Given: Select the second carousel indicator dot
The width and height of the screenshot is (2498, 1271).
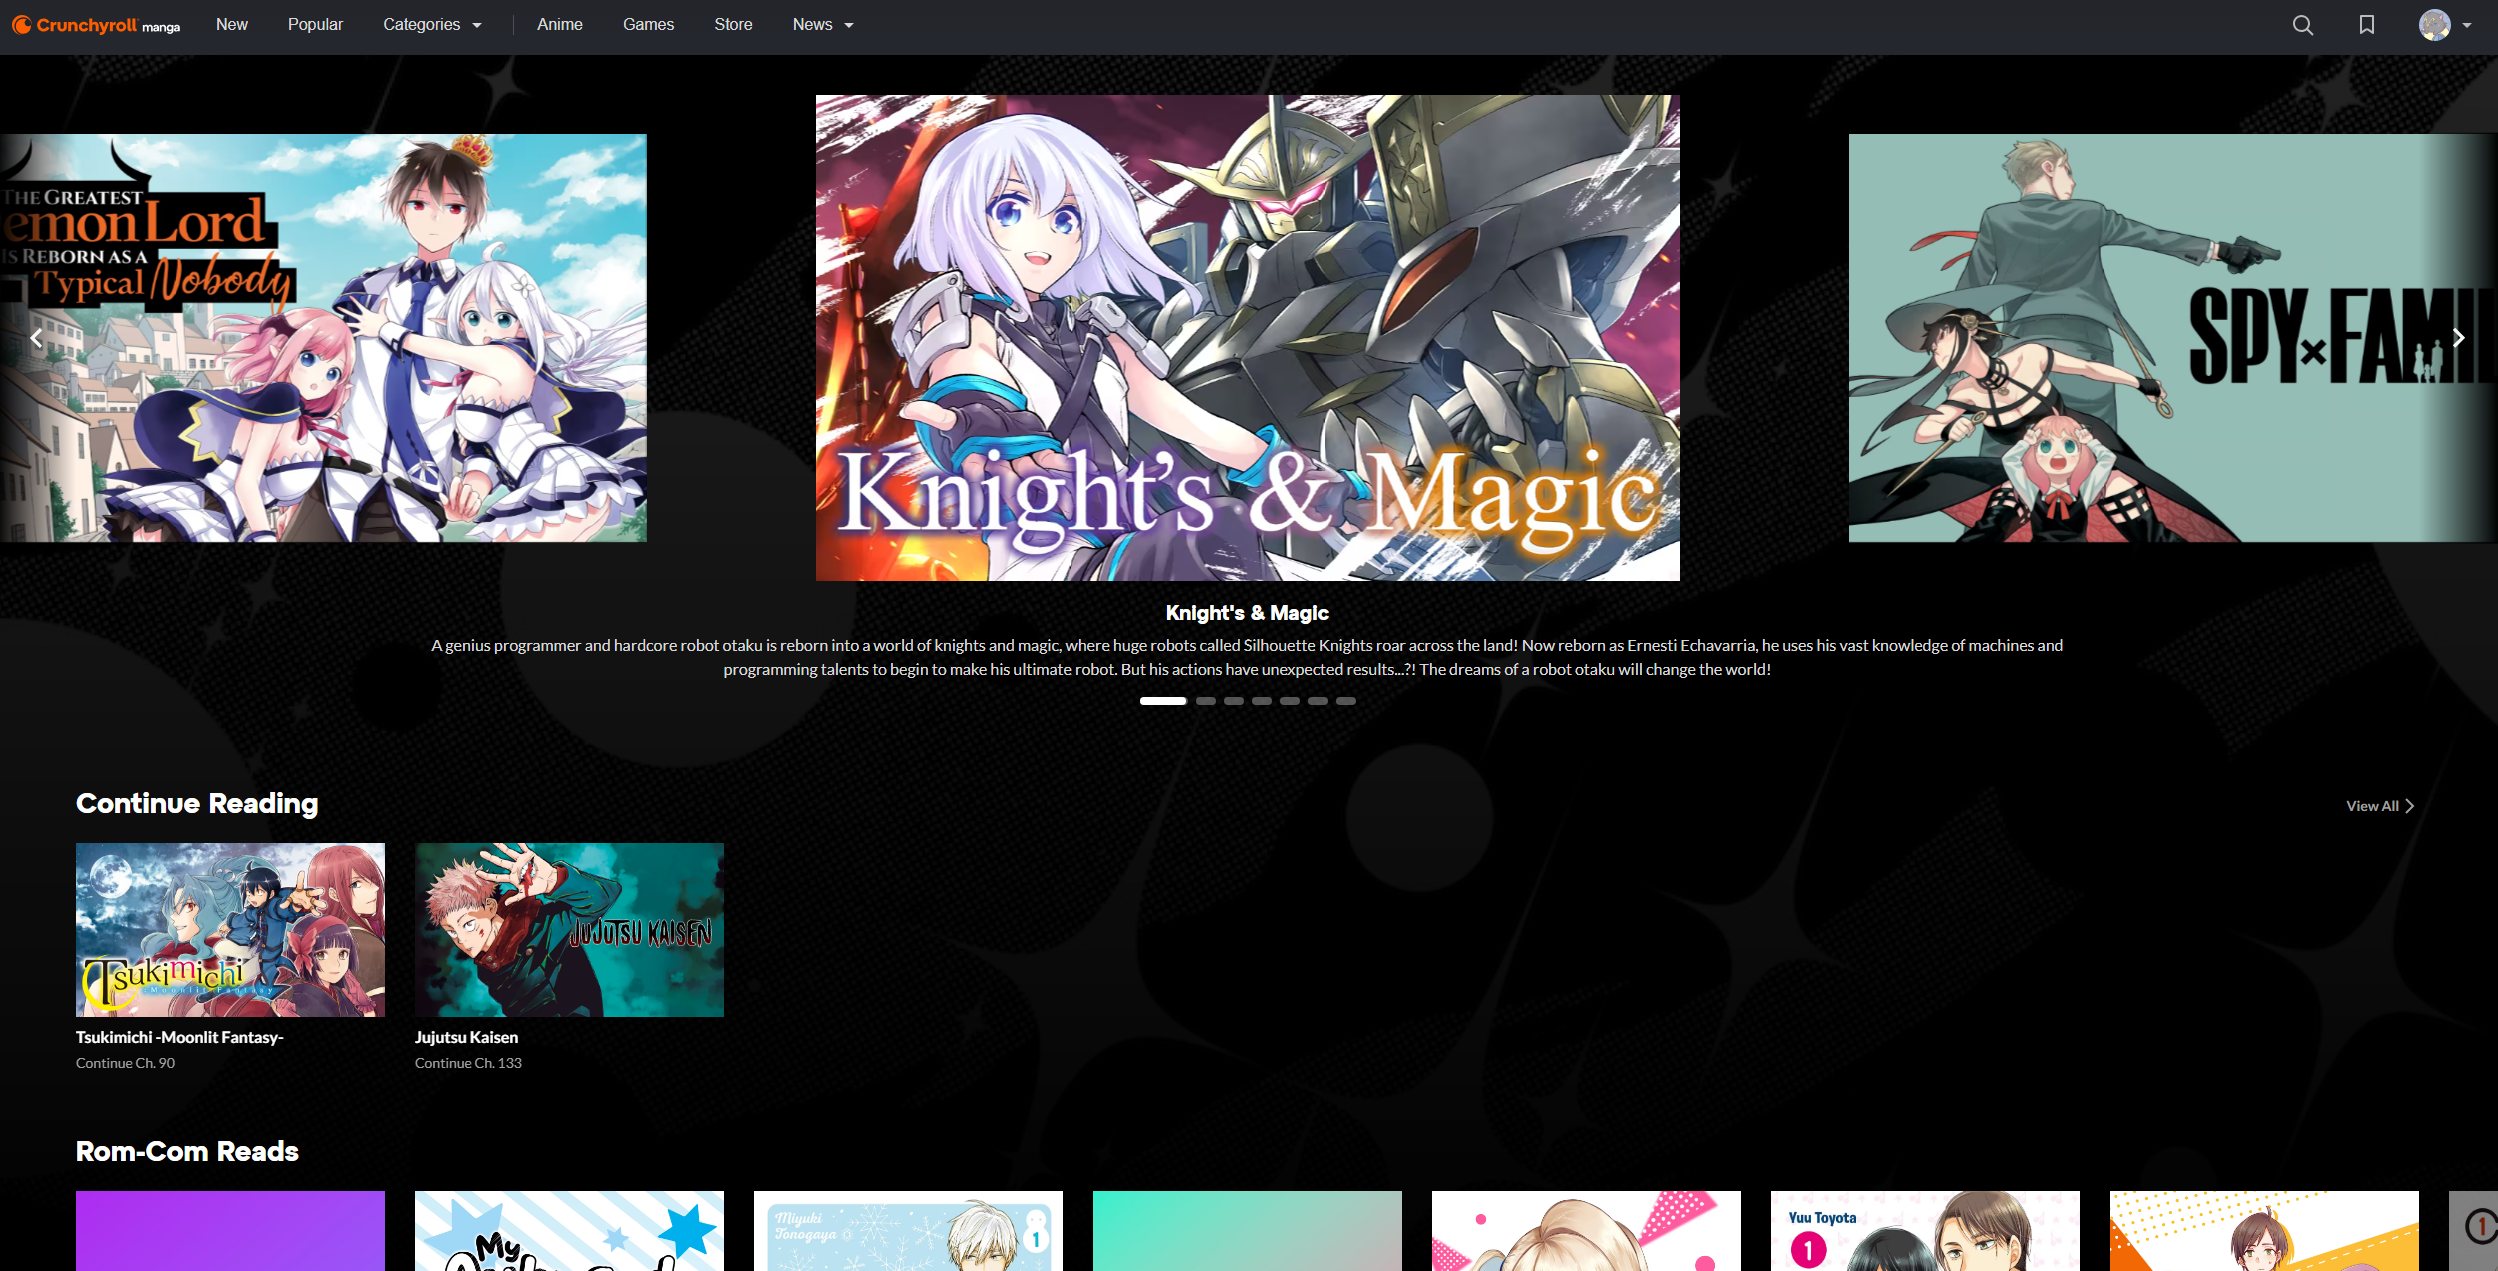Looking at the screenshot, I should point(1206,701).
